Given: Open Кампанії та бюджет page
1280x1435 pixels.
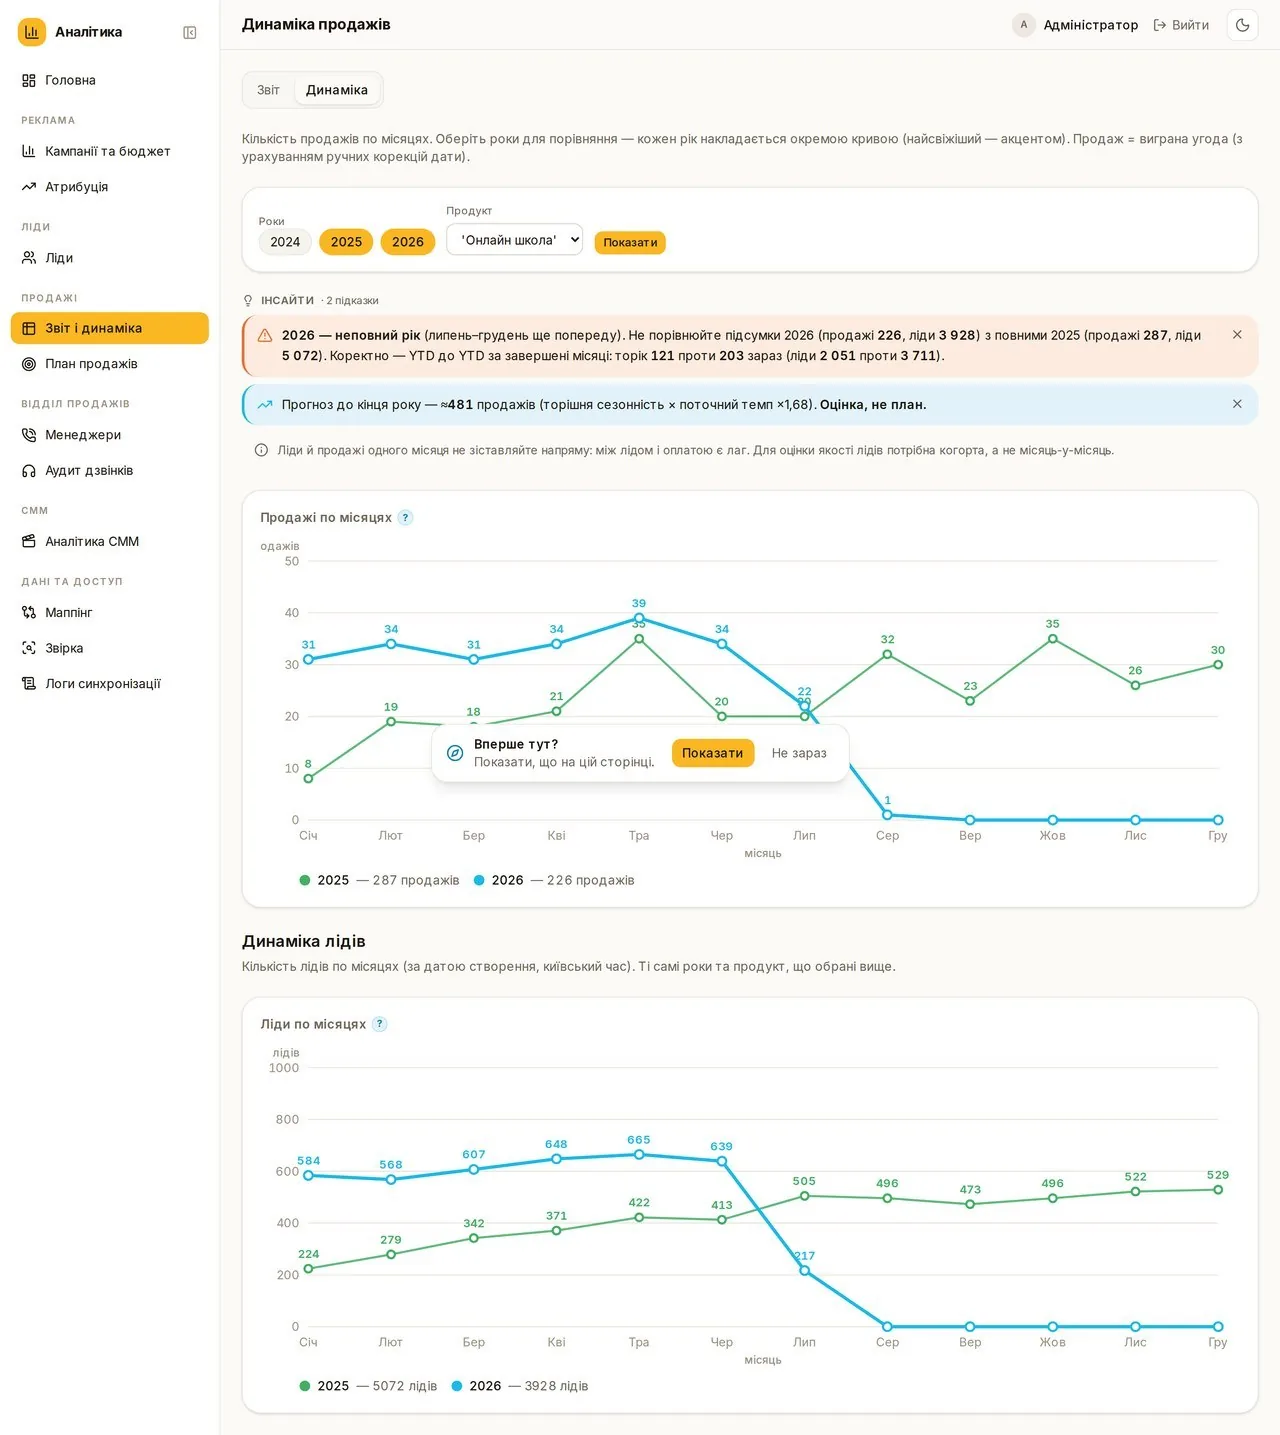Looking at the screenshot, I should pos(110,151).
